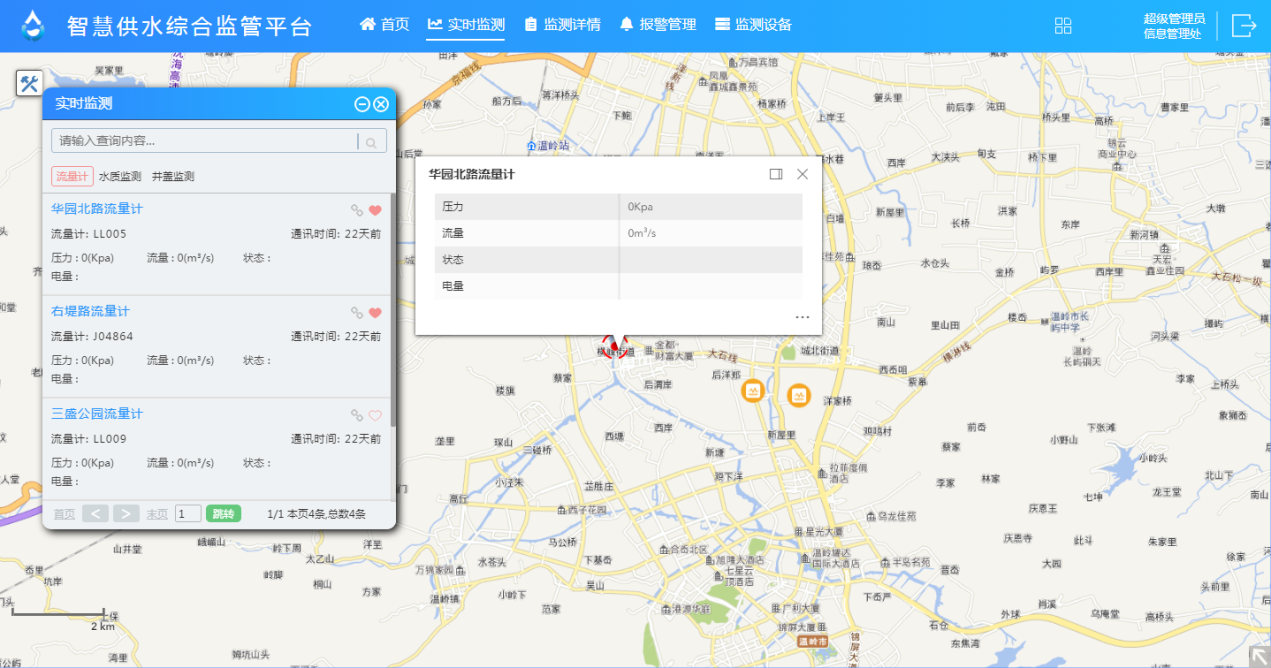Image resolution: width=1271 pixels, height=668 pixels.
Task: Open the grid apps menu icon
Action: (1063, 26)
